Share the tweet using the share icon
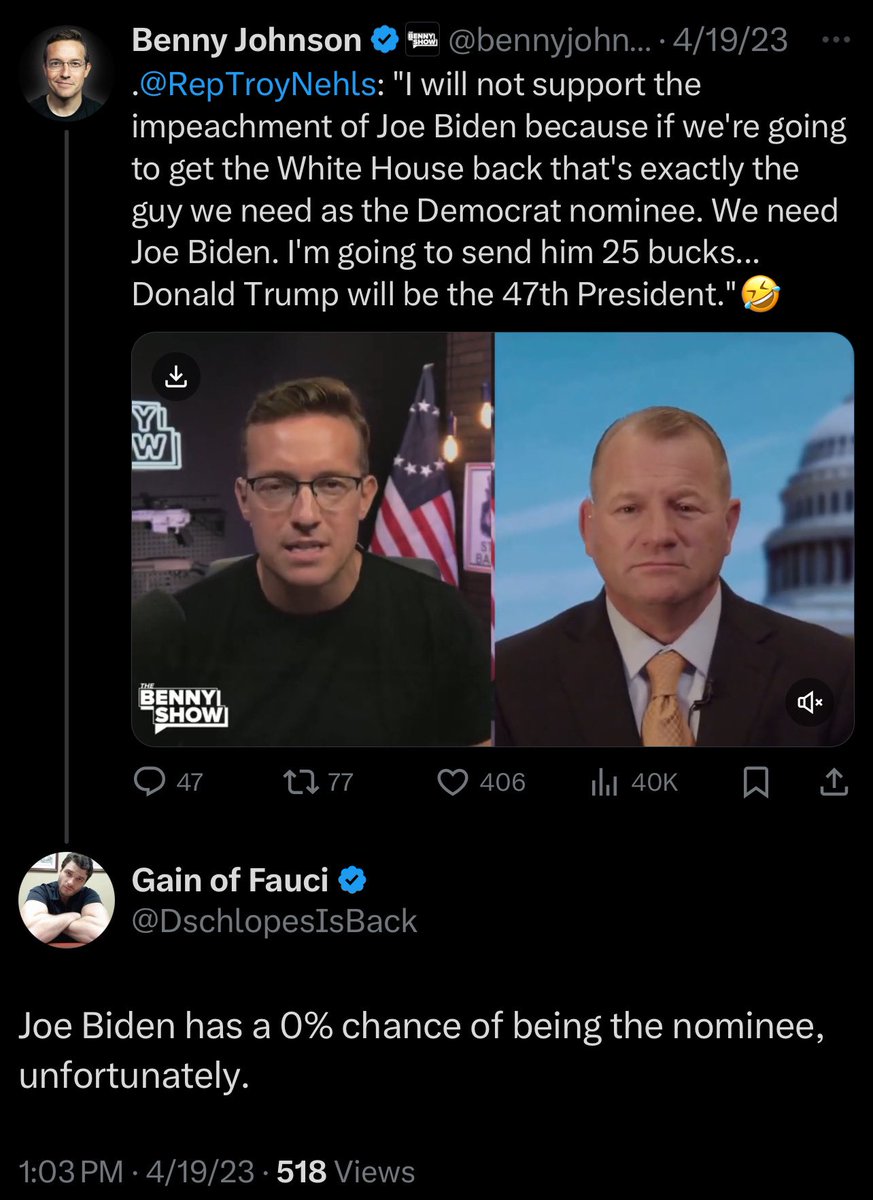This screenshot has width=873, height=1200. (832, 782)
